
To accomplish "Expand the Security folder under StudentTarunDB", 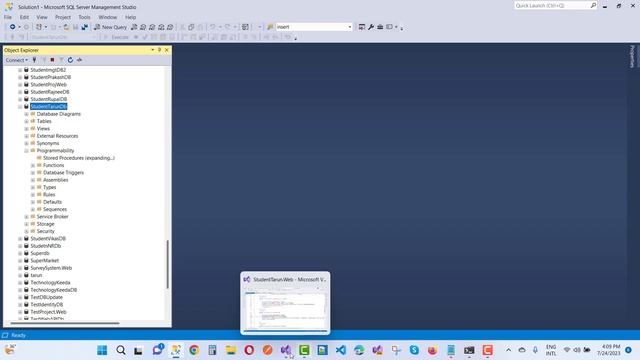I will 27,231.
